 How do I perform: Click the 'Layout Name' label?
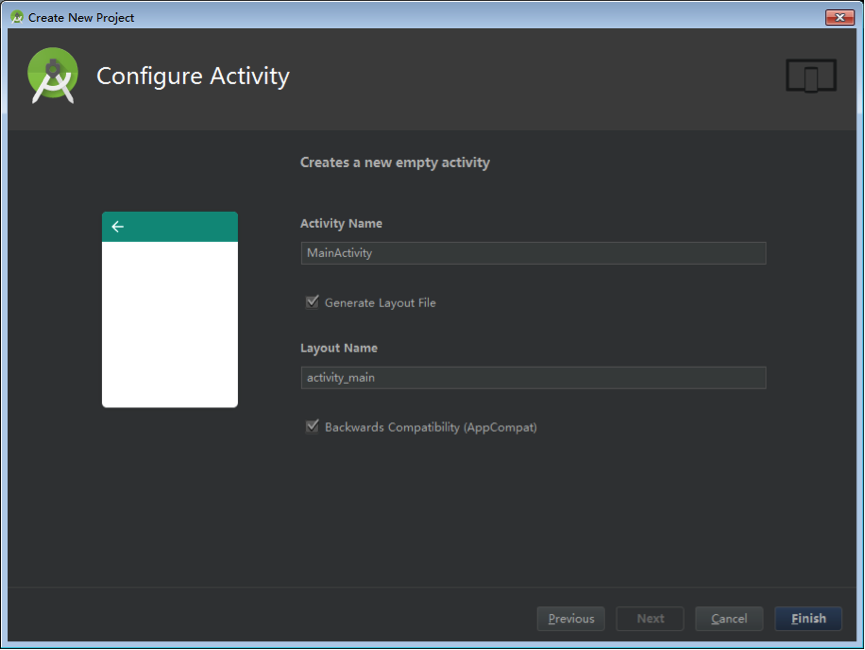(x=339, y=348)
